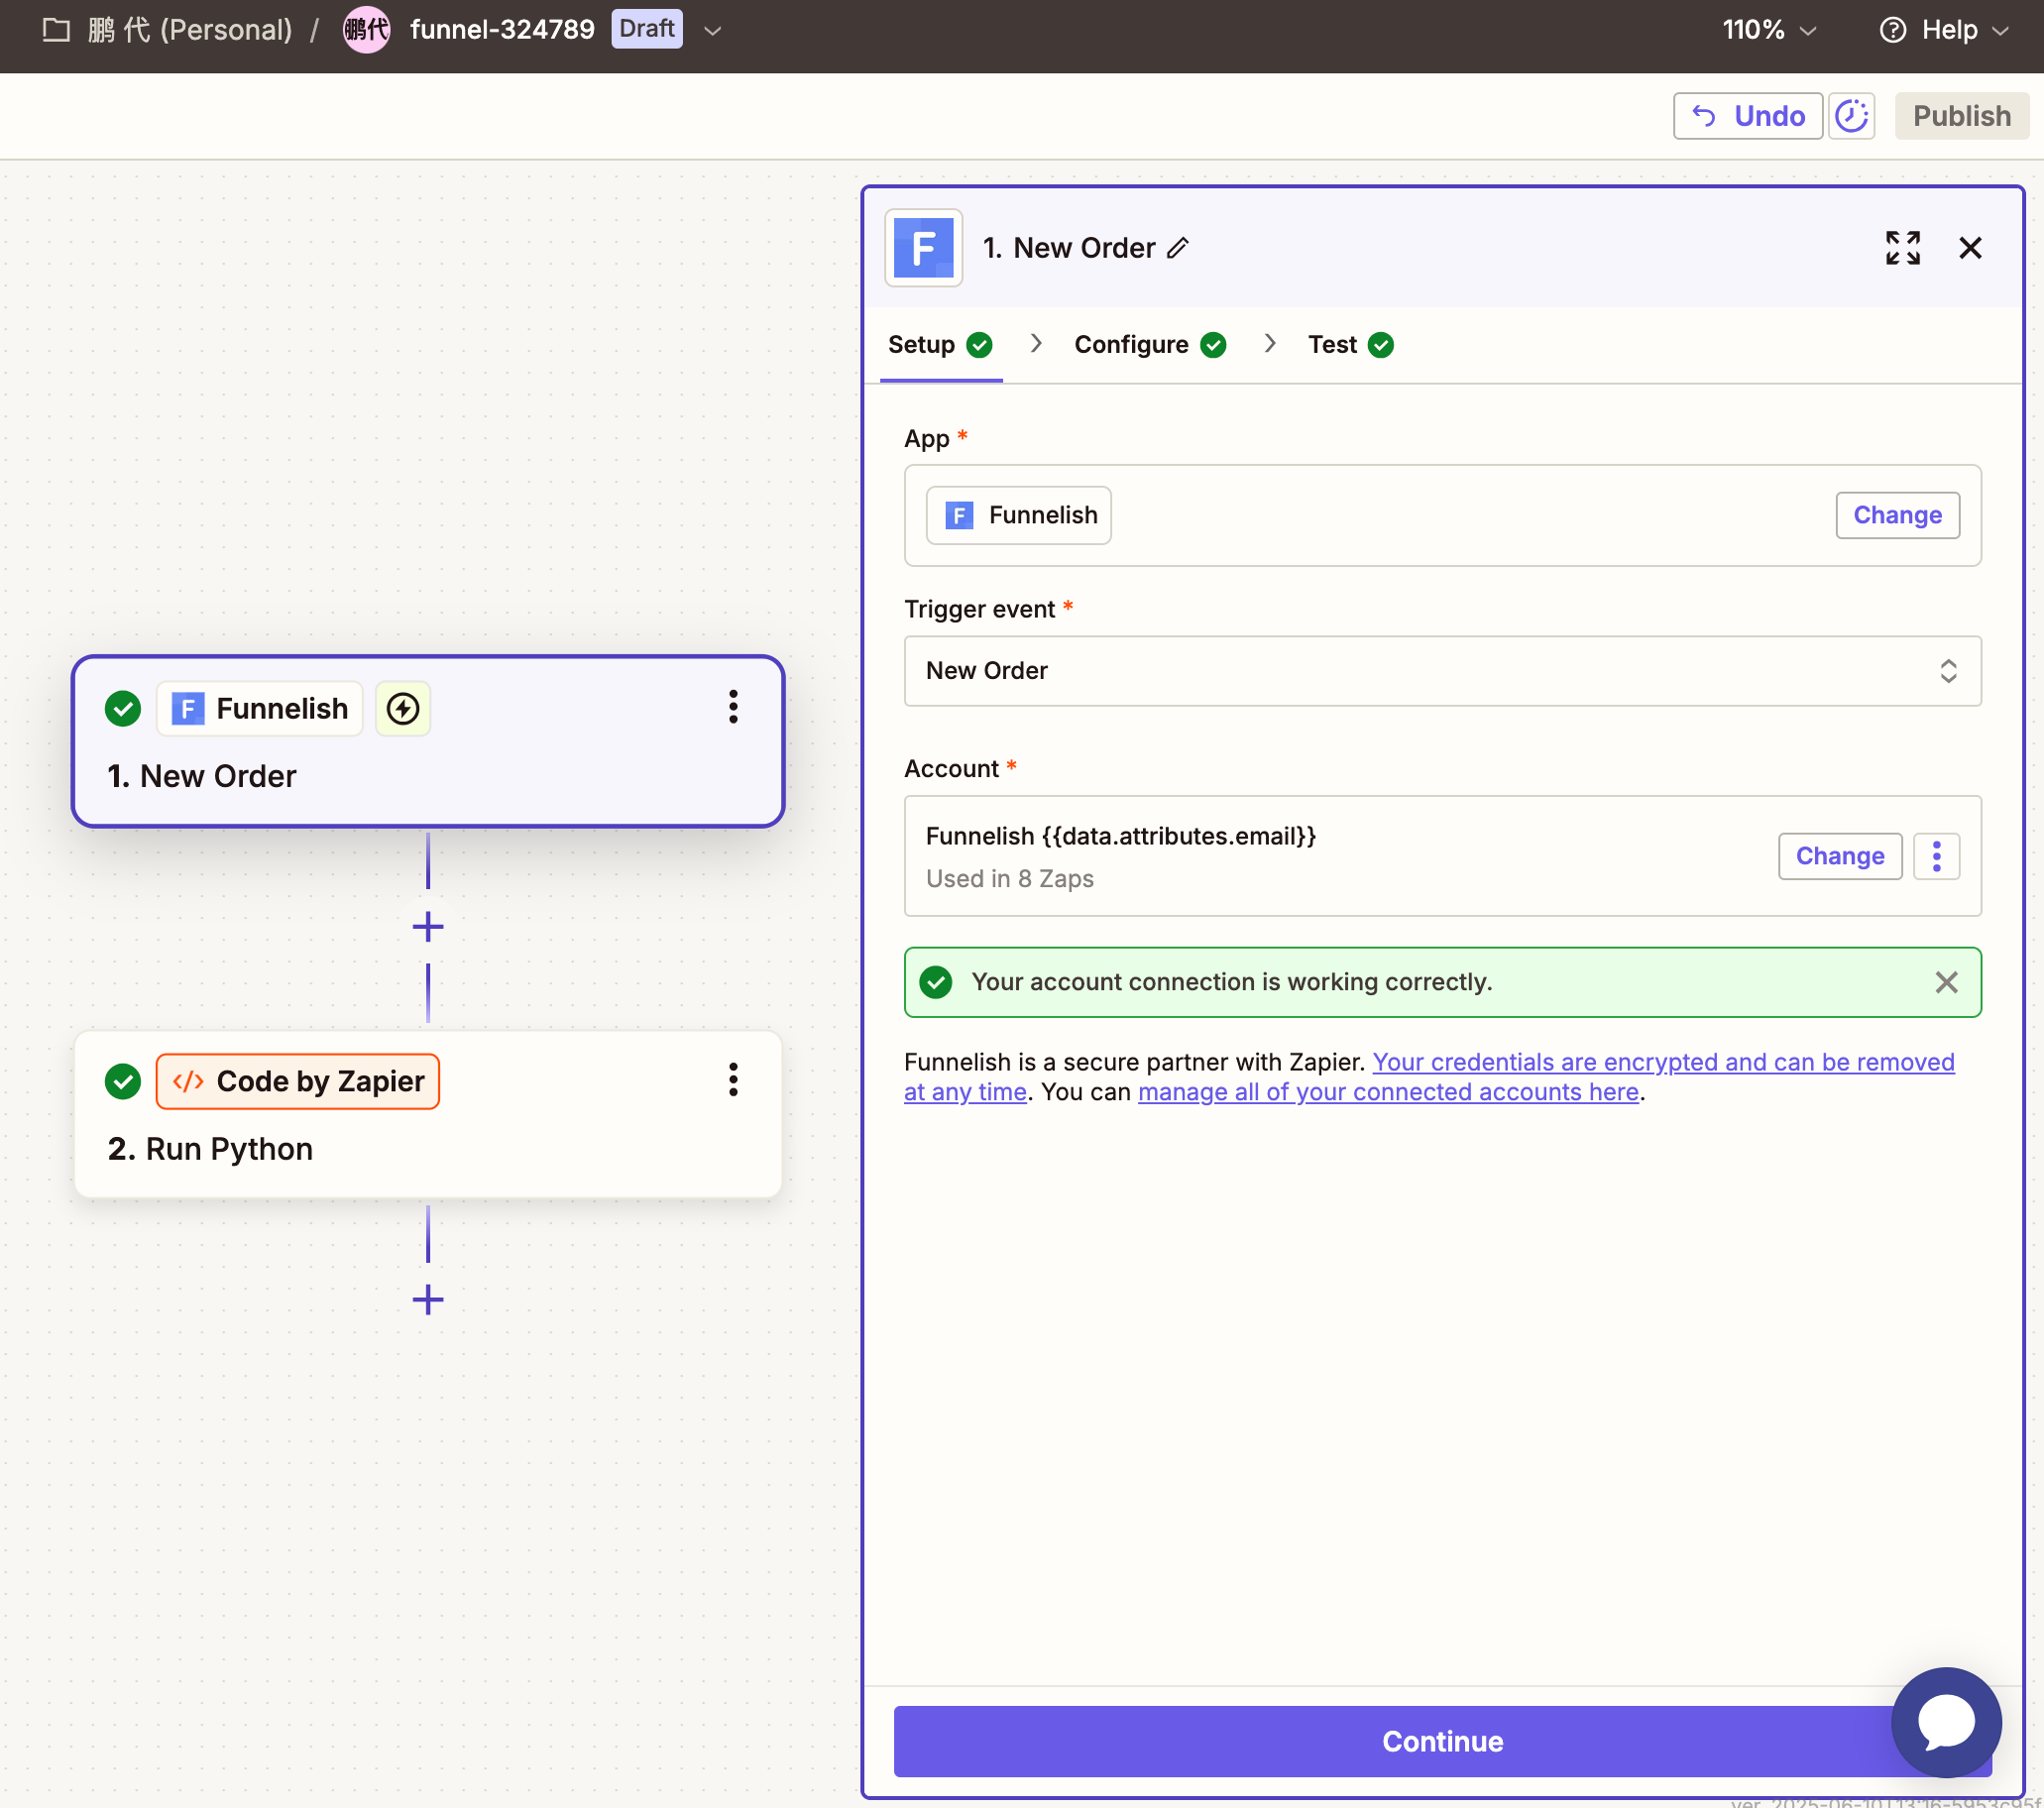This screenshot has width=2044, height=1808.
Task: Click the green check next to Test
Action: pos(1381,345)
